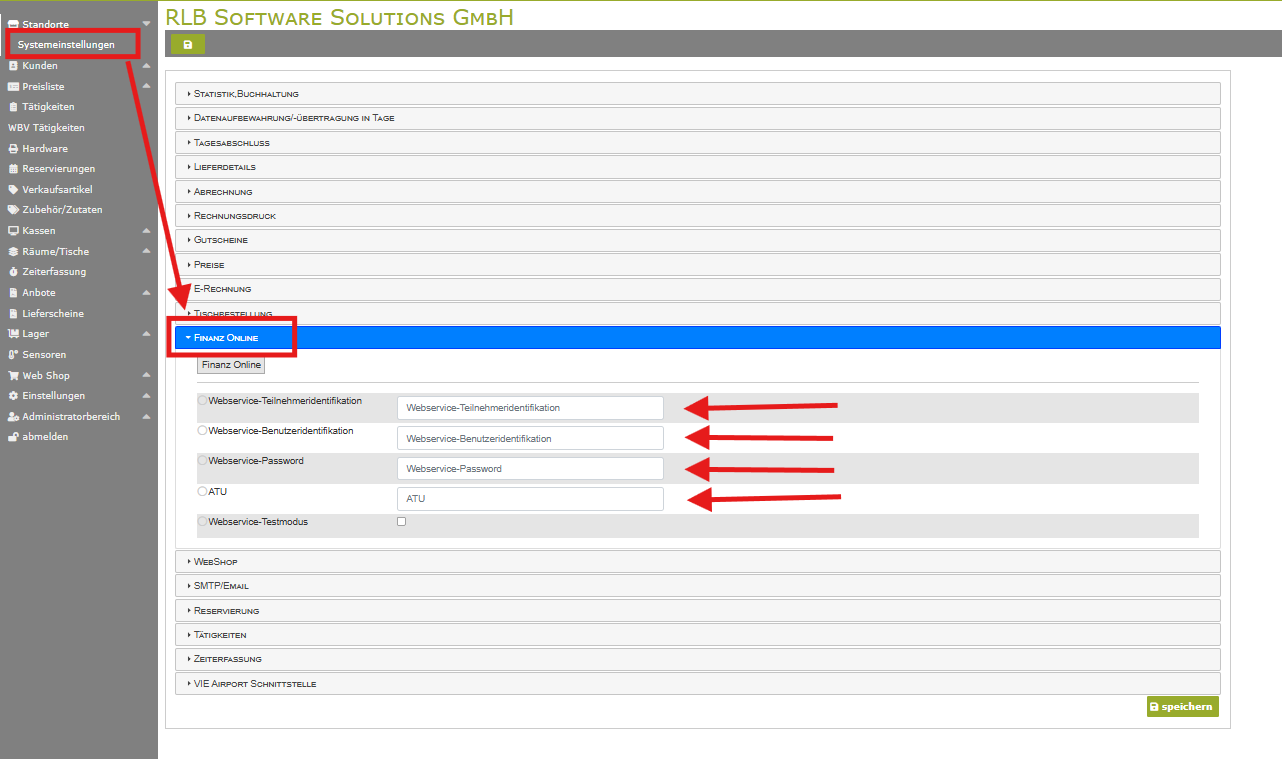Enable the Webservice-Testmodus checkbox
1282x759 pixels.
tap(402, 522)
